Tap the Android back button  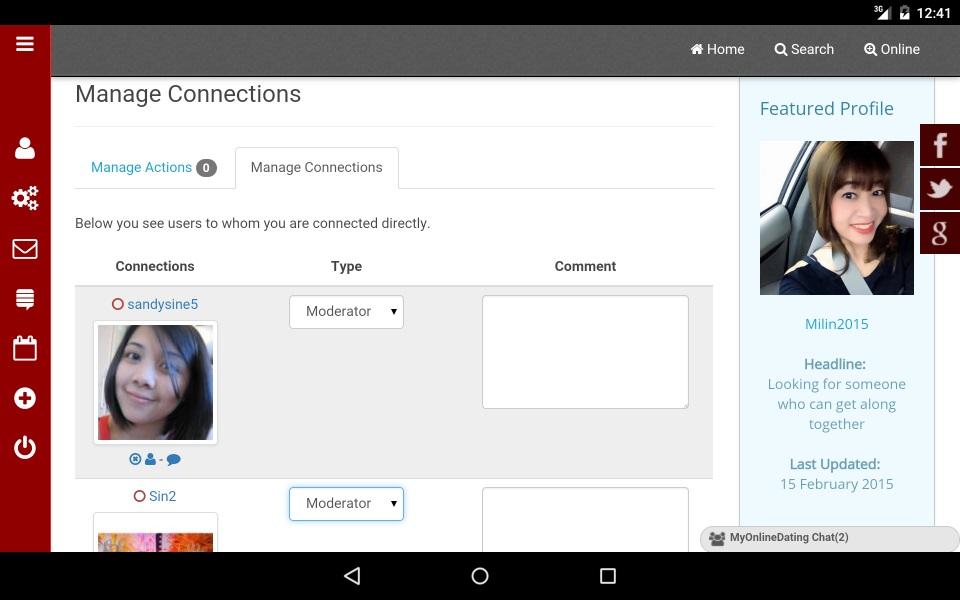[x=352, y=576]
